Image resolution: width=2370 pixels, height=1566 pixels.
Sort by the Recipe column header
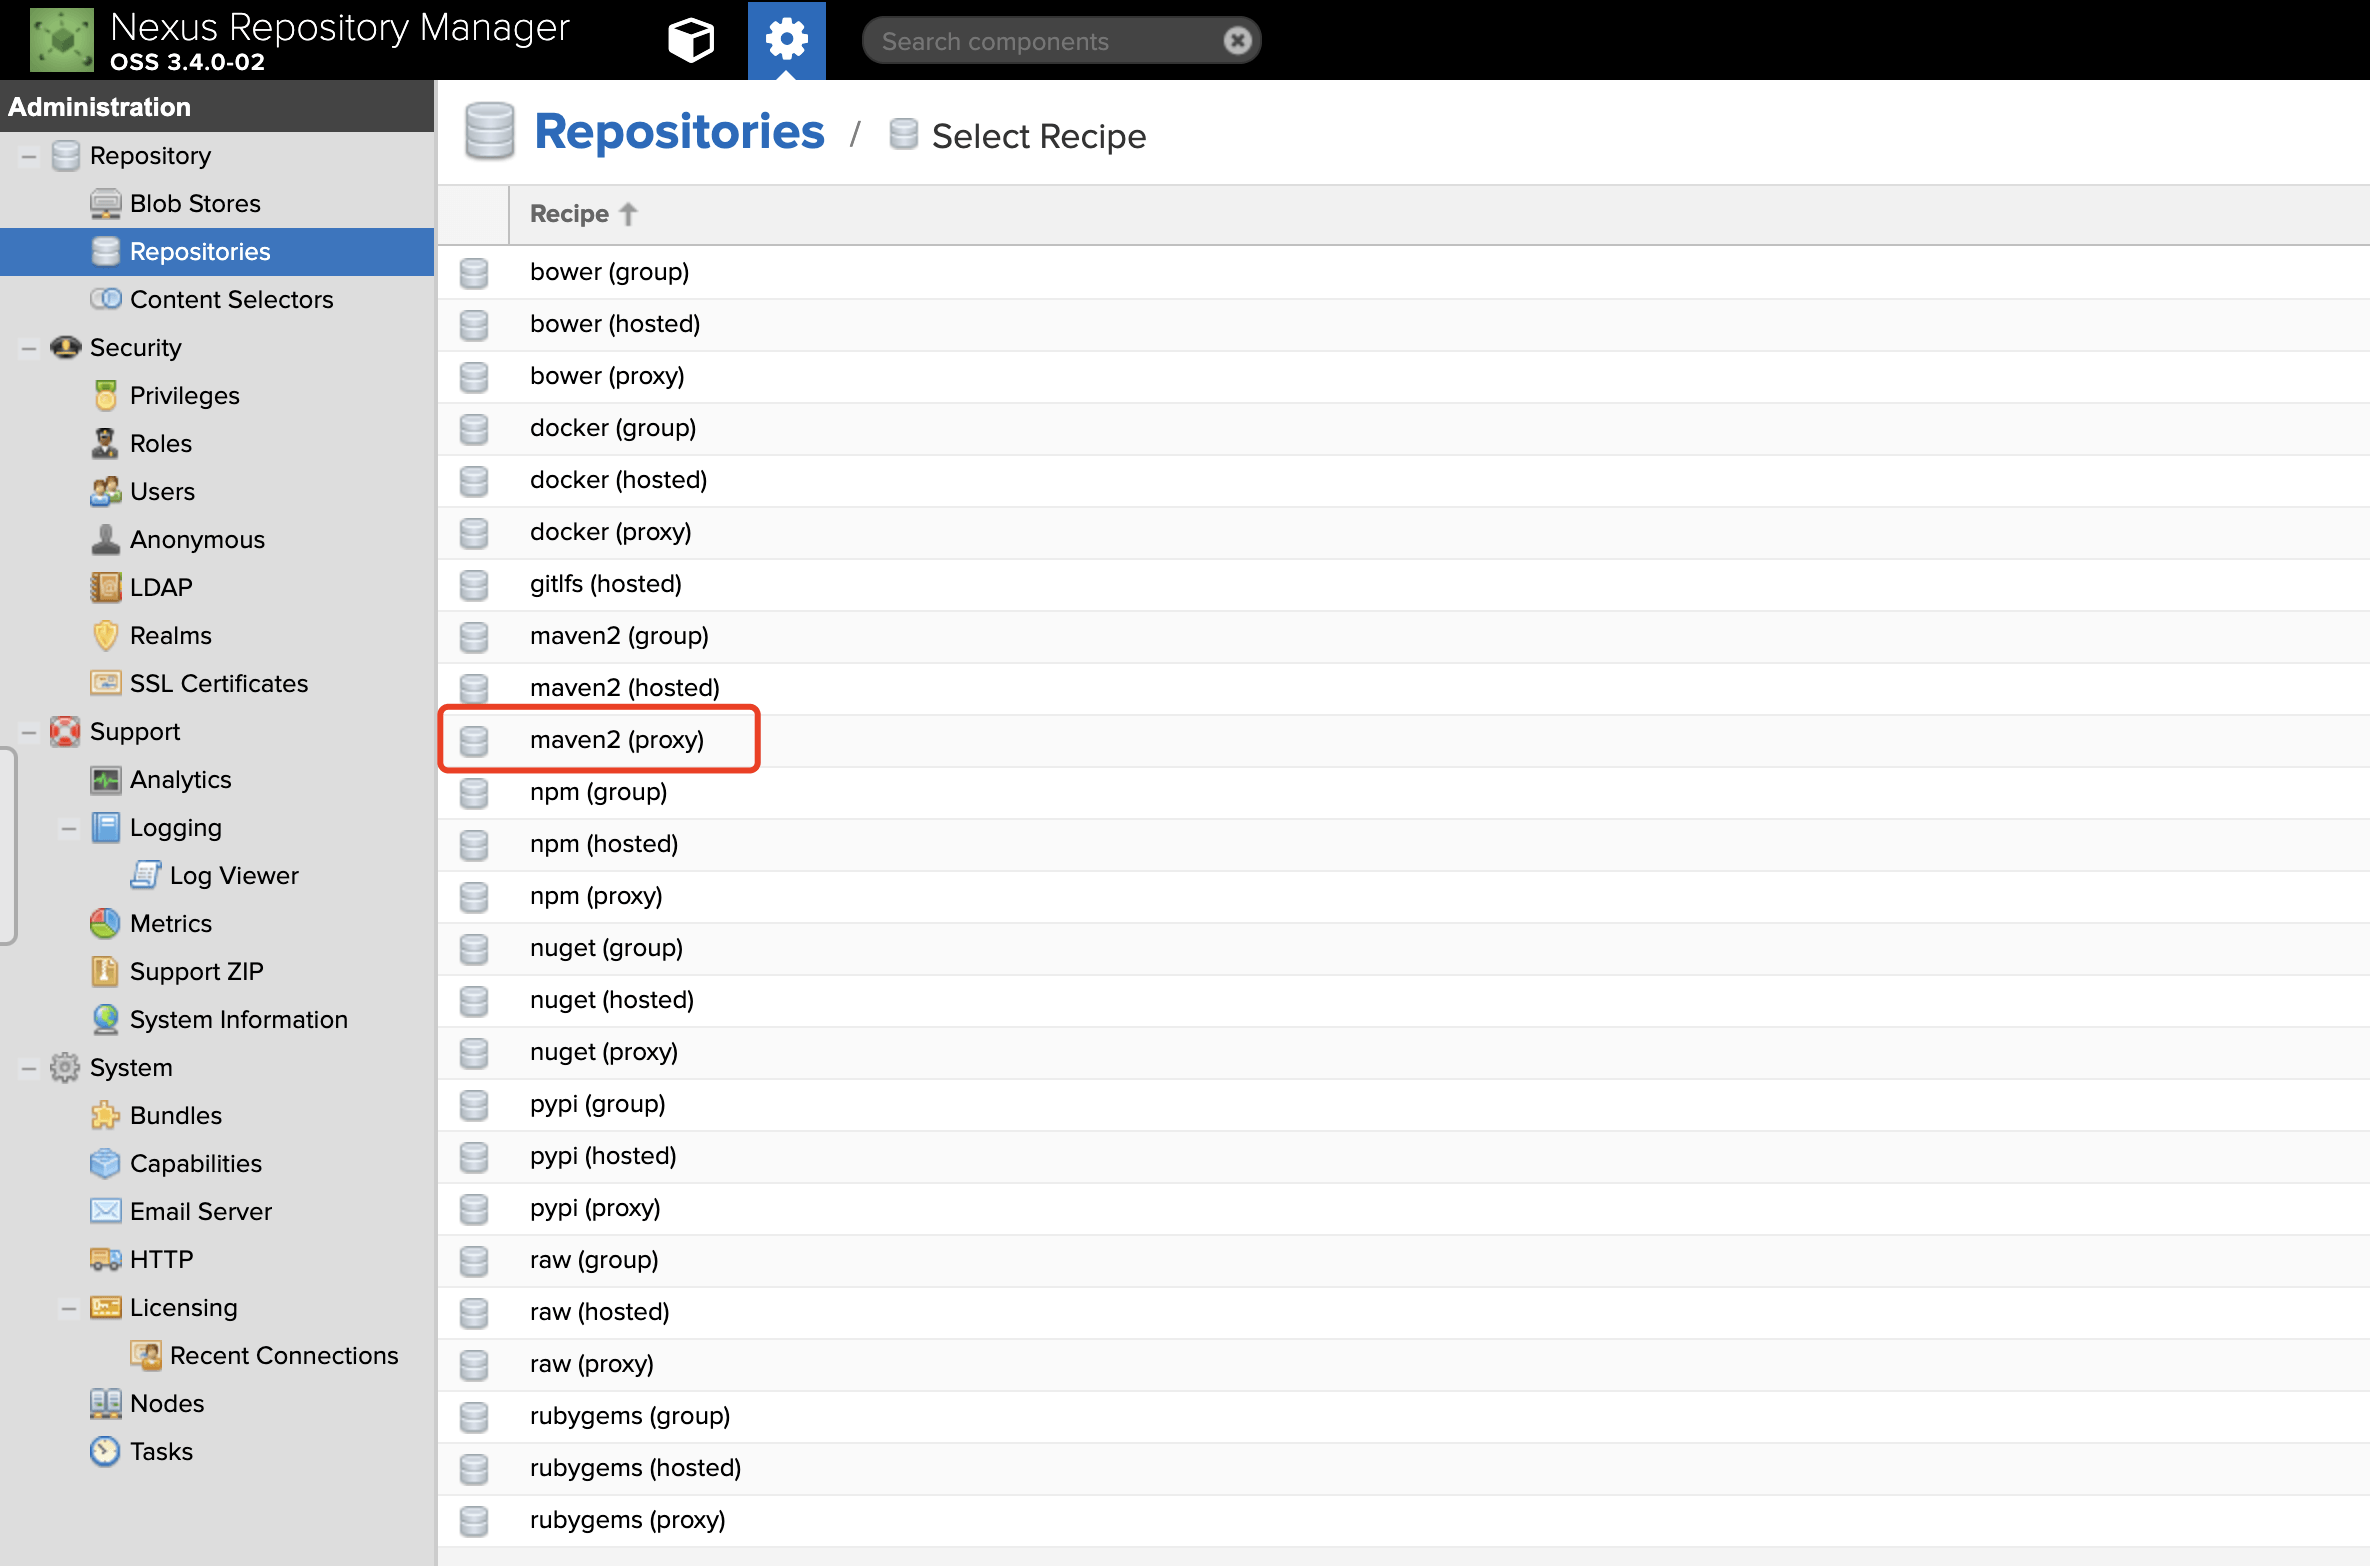(570, 214)
